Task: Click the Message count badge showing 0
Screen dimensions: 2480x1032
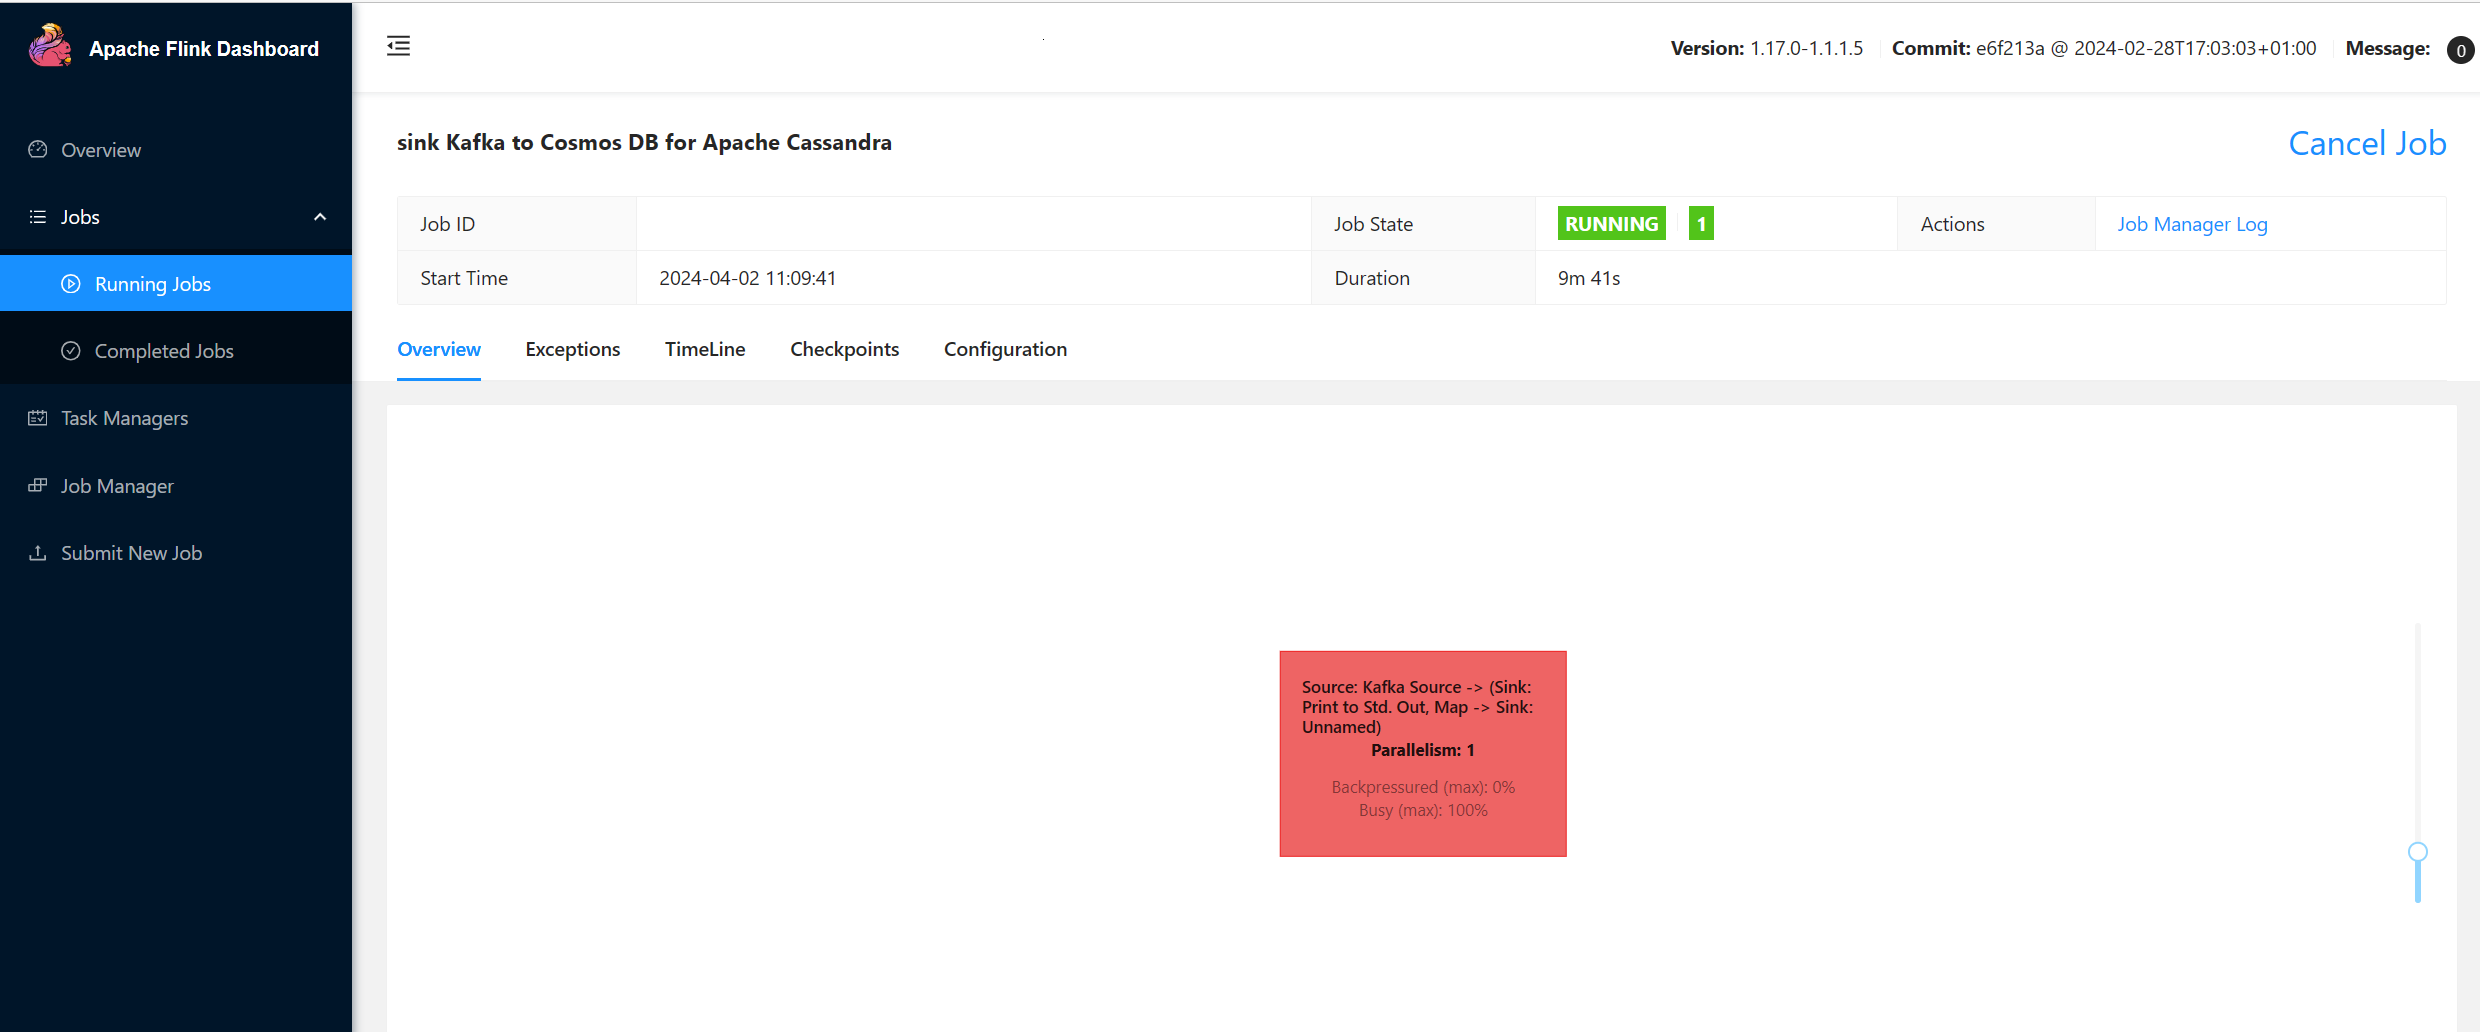Action: pyautogui.click(x=2460, y=50)
